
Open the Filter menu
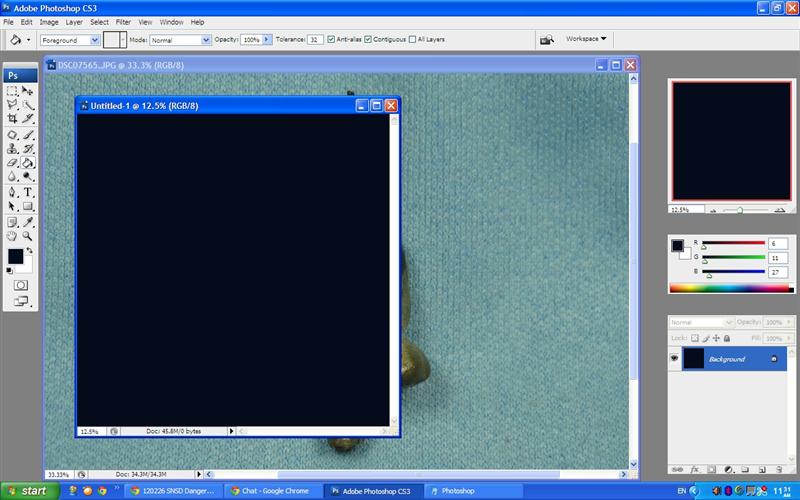point(123,21)
